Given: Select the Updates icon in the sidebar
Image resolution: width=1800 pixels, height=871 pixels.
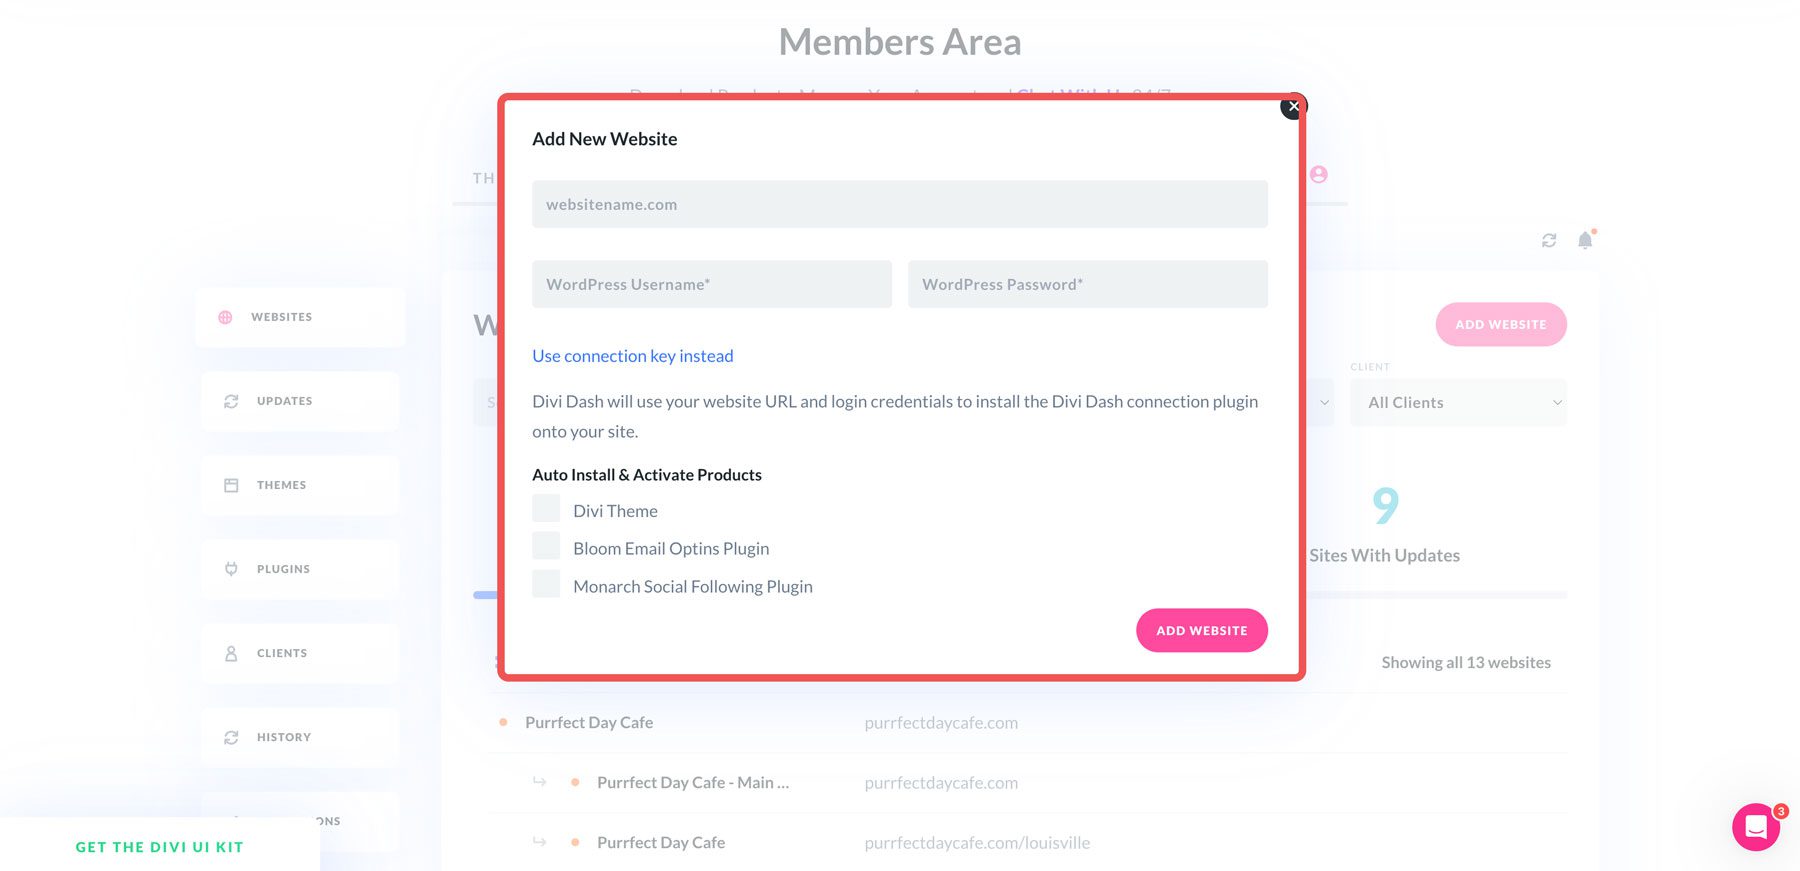Looking at the screenshot, I should [x=231, y=401].
